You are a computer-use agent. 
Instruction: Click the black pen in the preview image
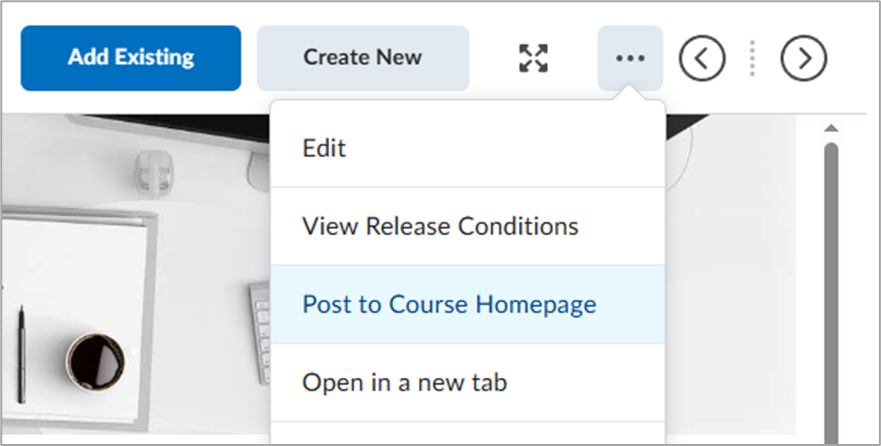(21, 354)
